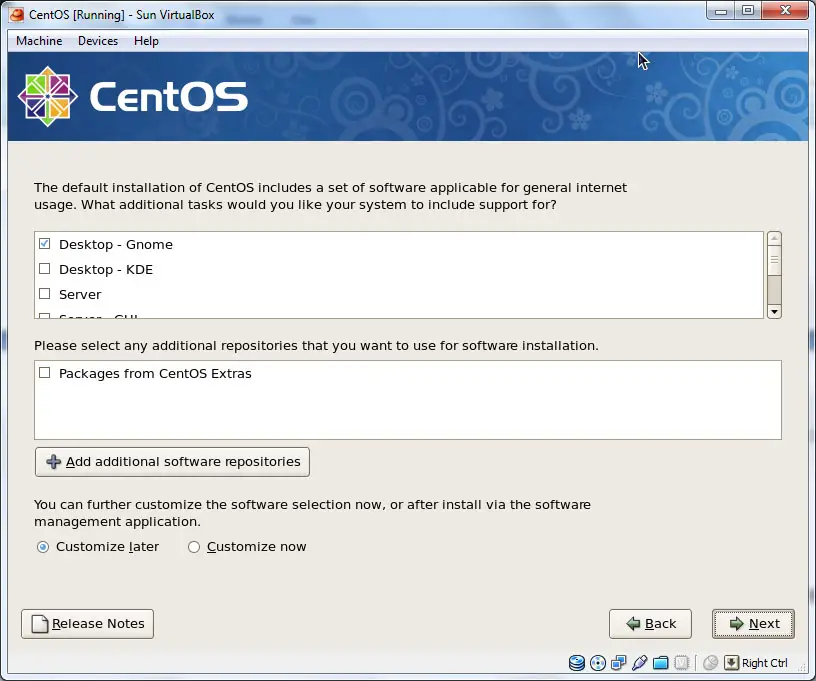The height and width of the screenshot is (681, 816).
Task: Select the Customize now radio button
Action: point(194,547)
